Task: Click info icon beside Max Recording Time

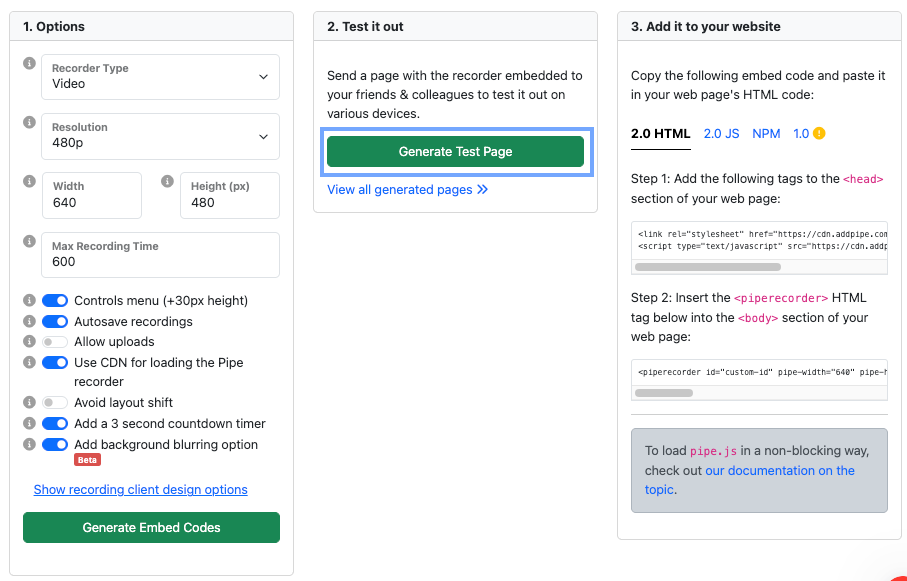Action: 29,241
